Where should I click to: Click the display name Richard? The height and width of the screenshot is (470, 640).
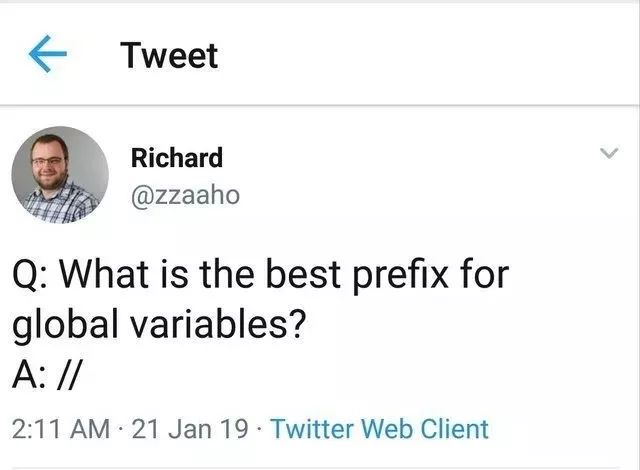177,158
